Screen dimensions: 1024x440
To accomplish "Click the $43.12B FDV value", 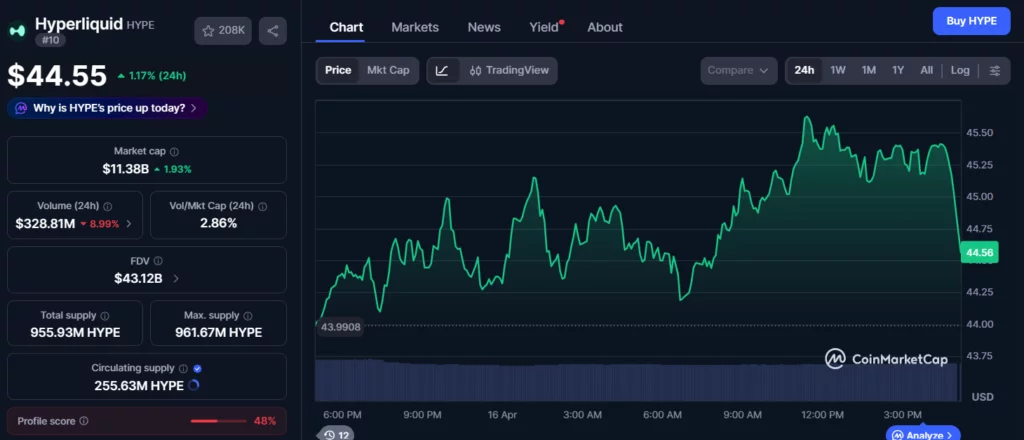I will 138,279.
